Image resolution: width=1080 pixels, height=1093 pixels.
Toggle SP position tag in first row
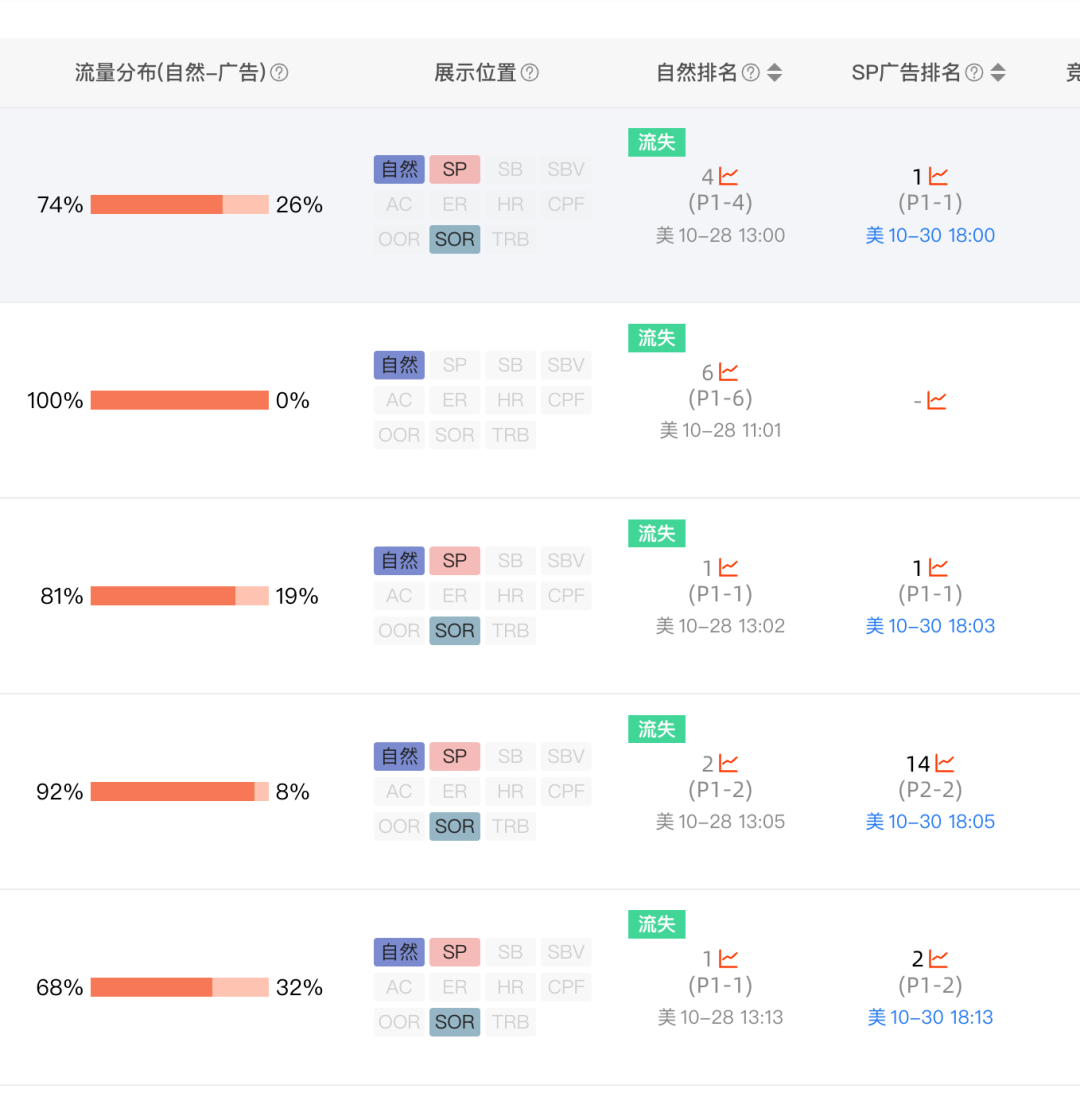click(x=455, y=169)
